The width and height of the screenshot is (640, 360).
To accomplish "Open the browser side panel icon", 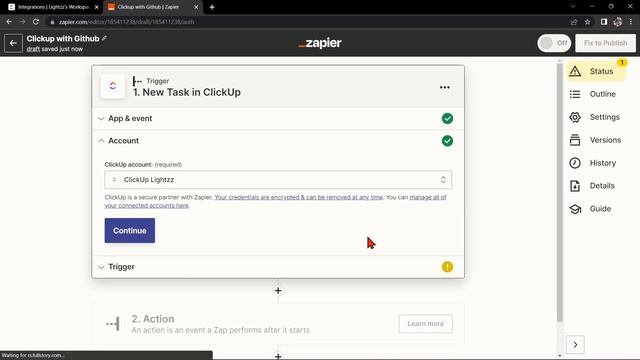I will click(x=604, y=22).
